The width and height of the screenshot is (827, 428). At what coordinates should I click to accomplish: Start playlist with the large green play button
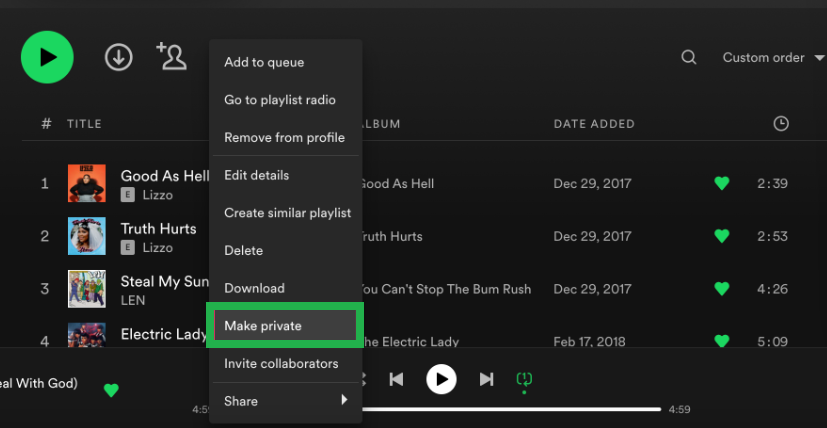pos(47,57)
